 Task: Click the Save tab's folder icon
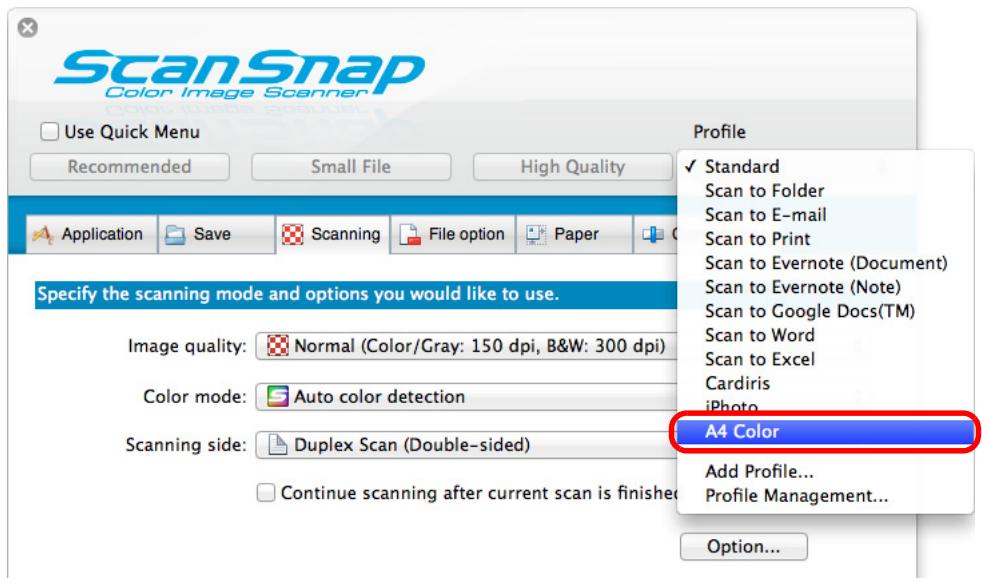pos(175,235)
